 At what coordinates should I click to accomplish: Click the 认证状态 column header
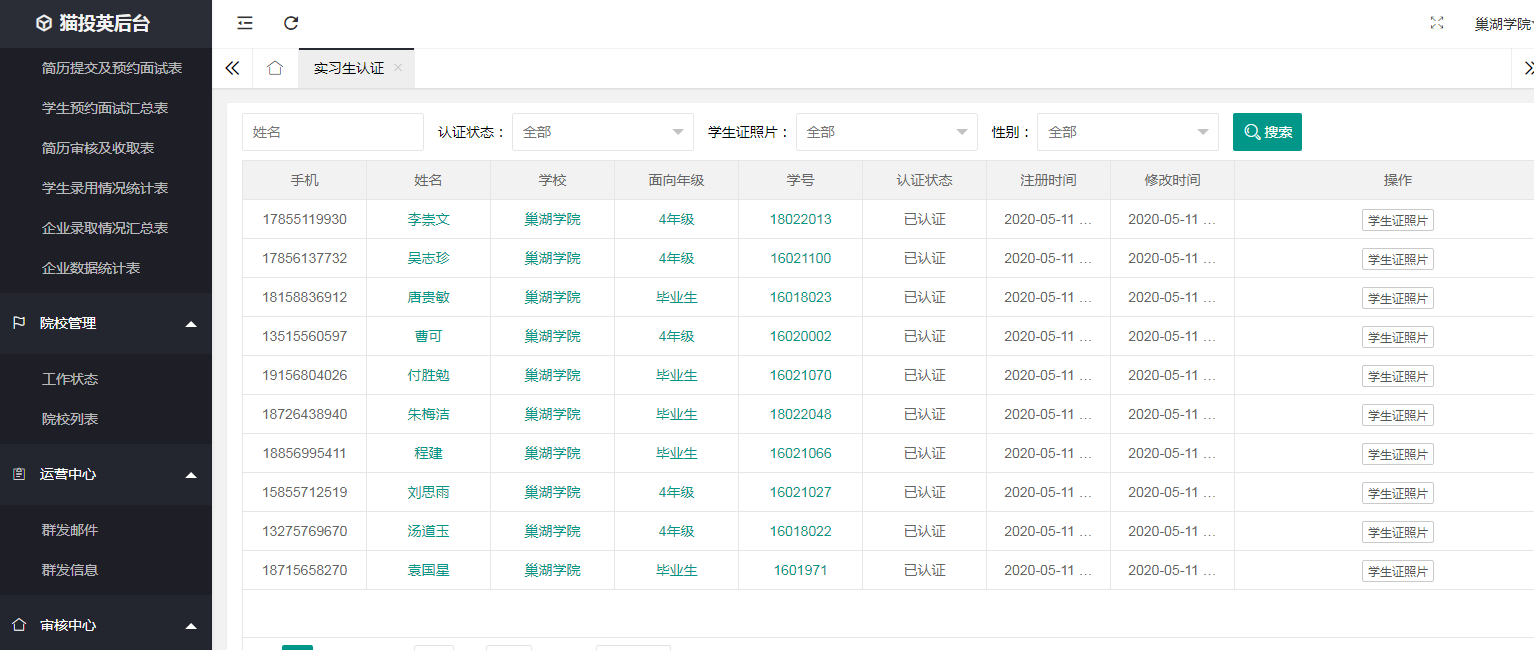pyautogui.click(x=924, y=180)
